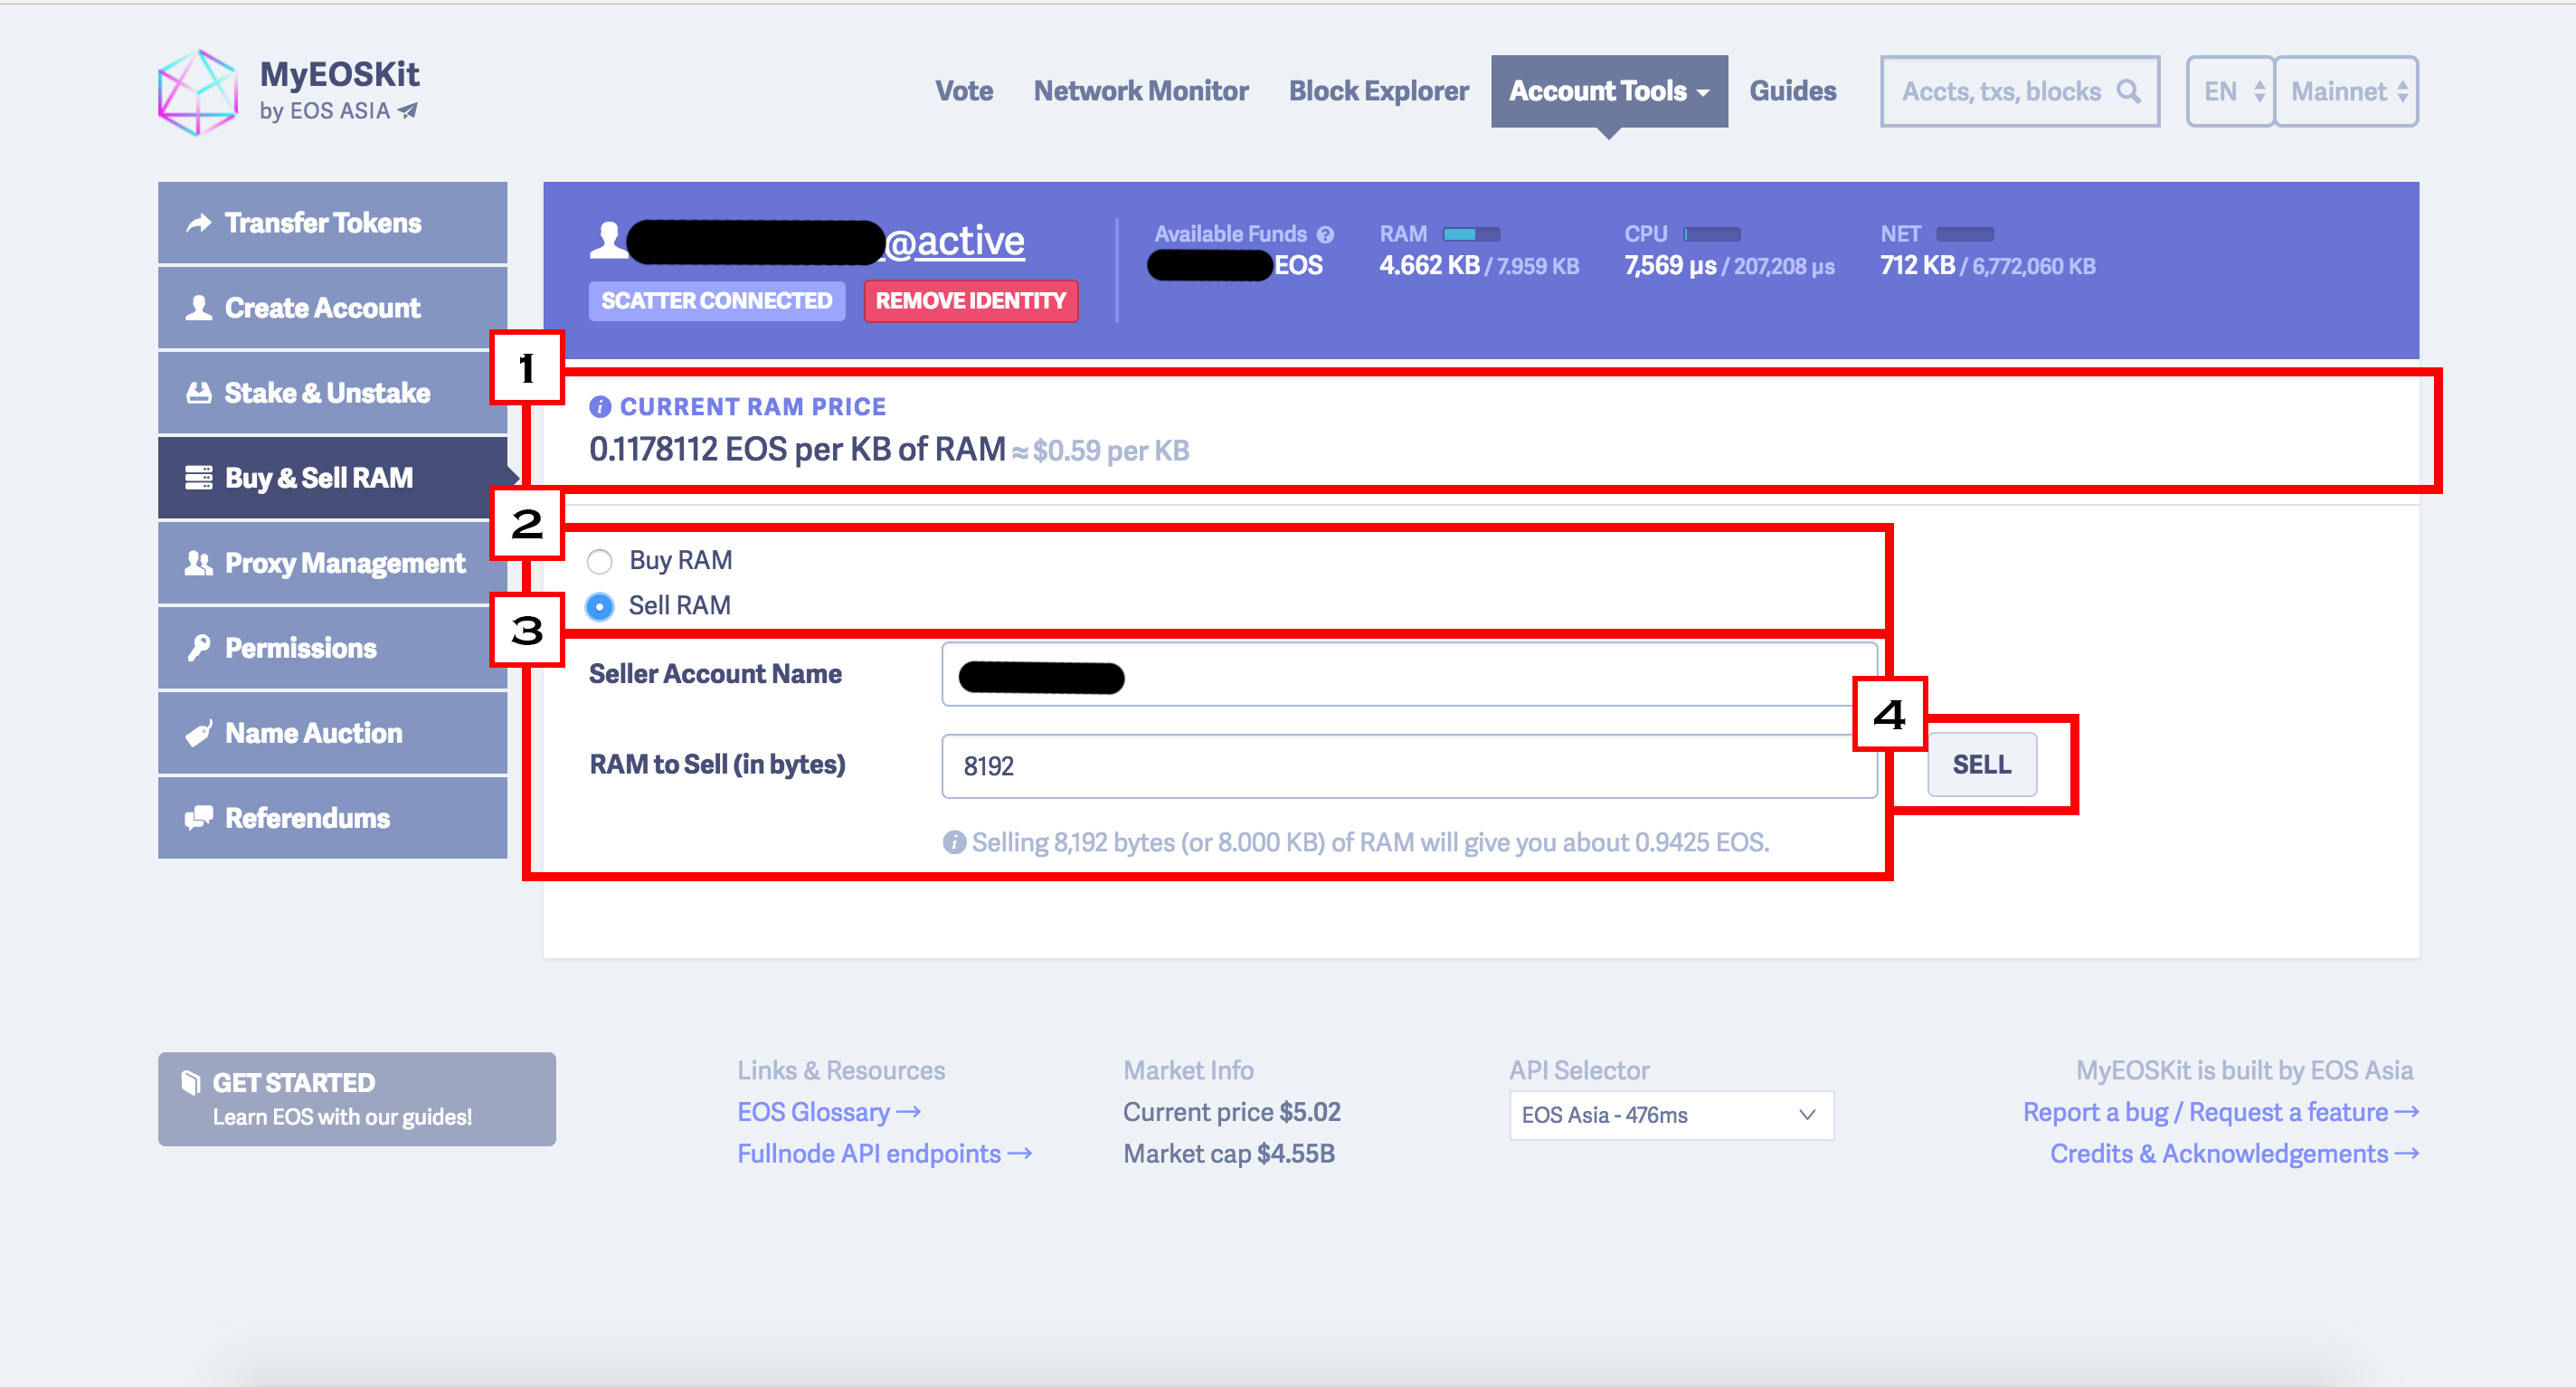Open Stake & Unstake in the sidebar
The width and height of the screenshot is (2576, 1387).
332,393
